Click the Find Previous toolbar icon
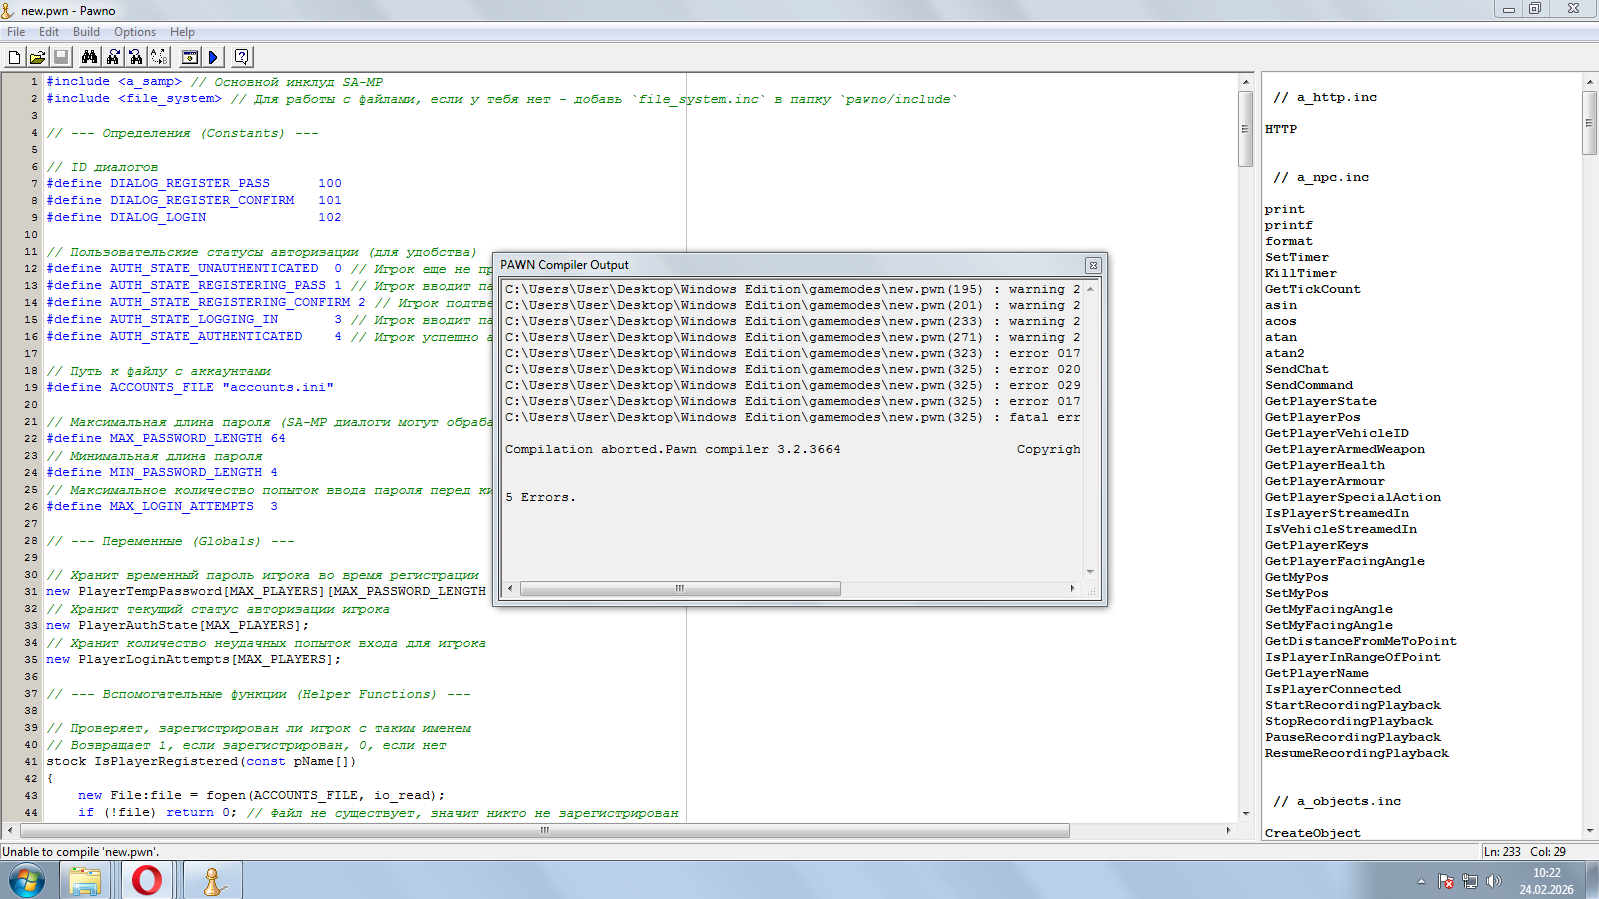 coord(136,58)
